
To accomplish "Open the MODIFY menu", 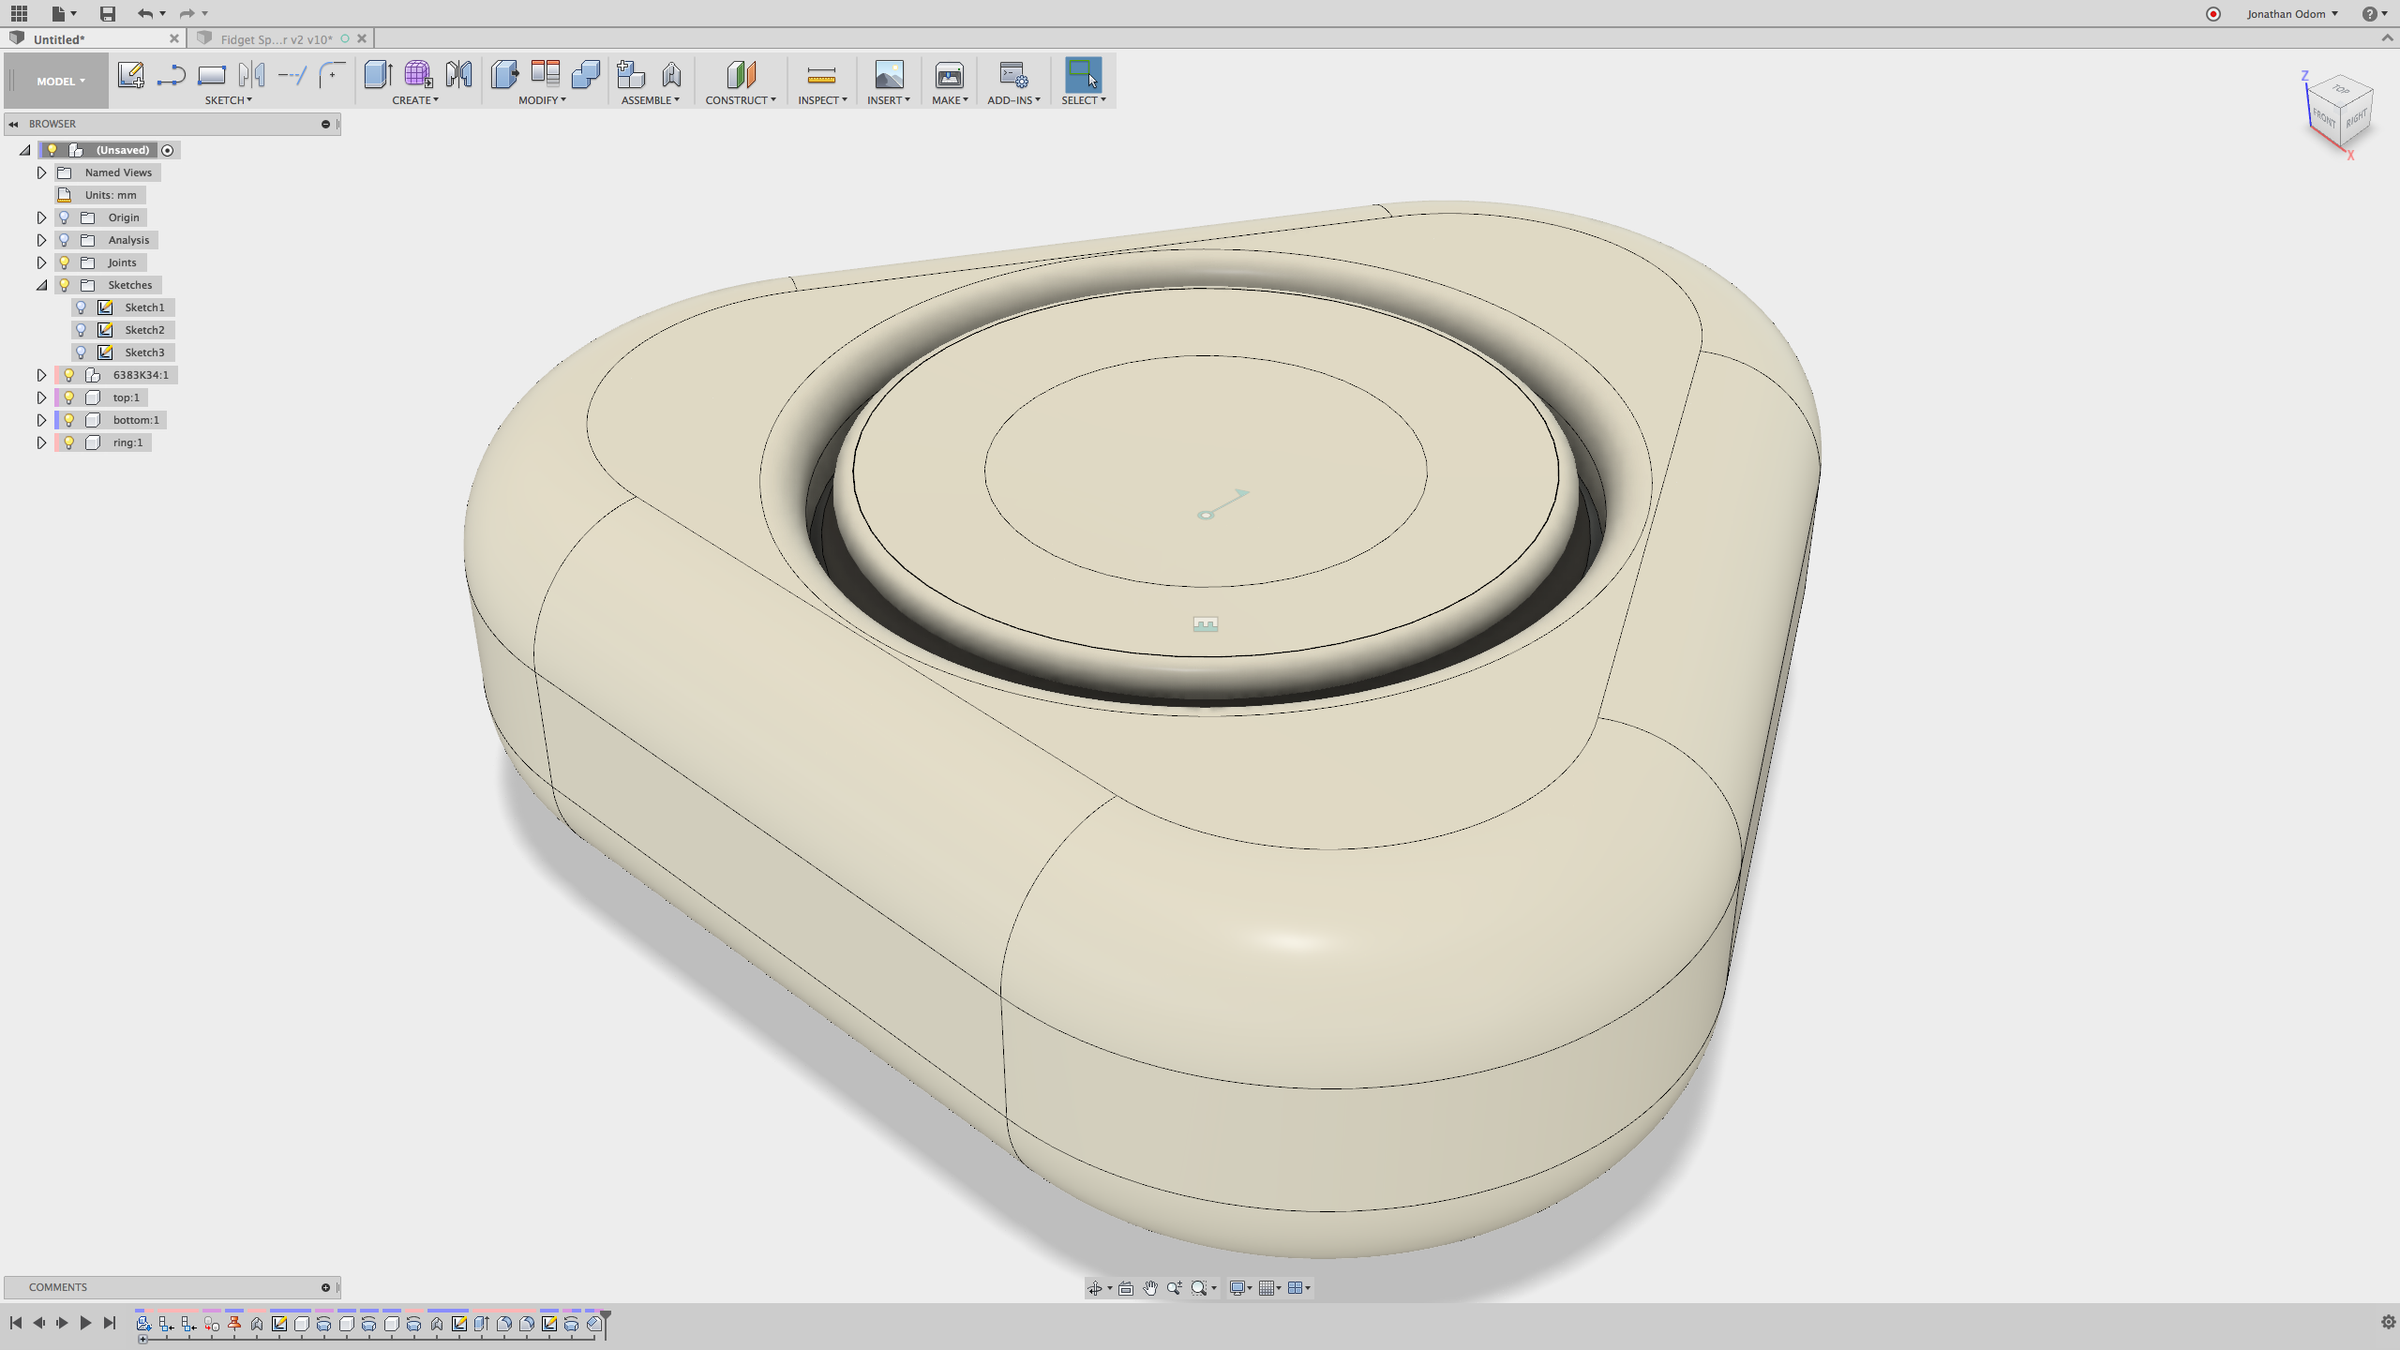I will click(541, 100).
